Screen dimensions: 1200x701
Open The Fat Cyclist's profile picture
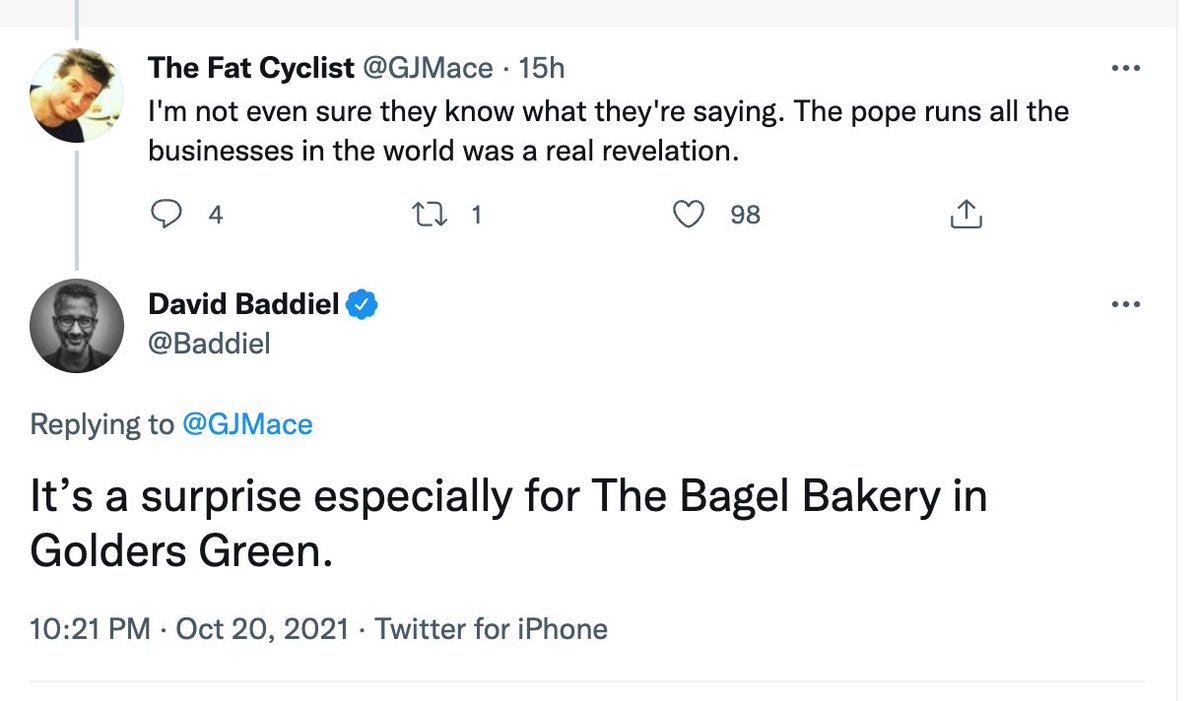click(x=77, y=94)
